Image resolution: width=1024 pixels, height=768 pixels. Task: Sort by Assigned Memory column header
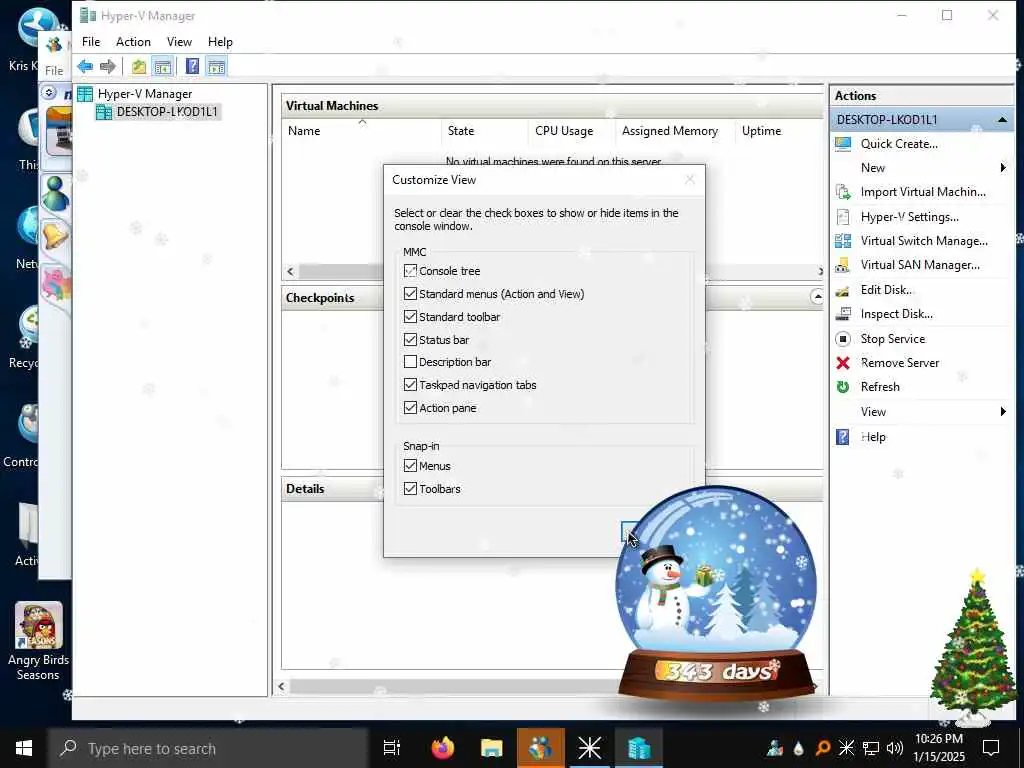675,131
